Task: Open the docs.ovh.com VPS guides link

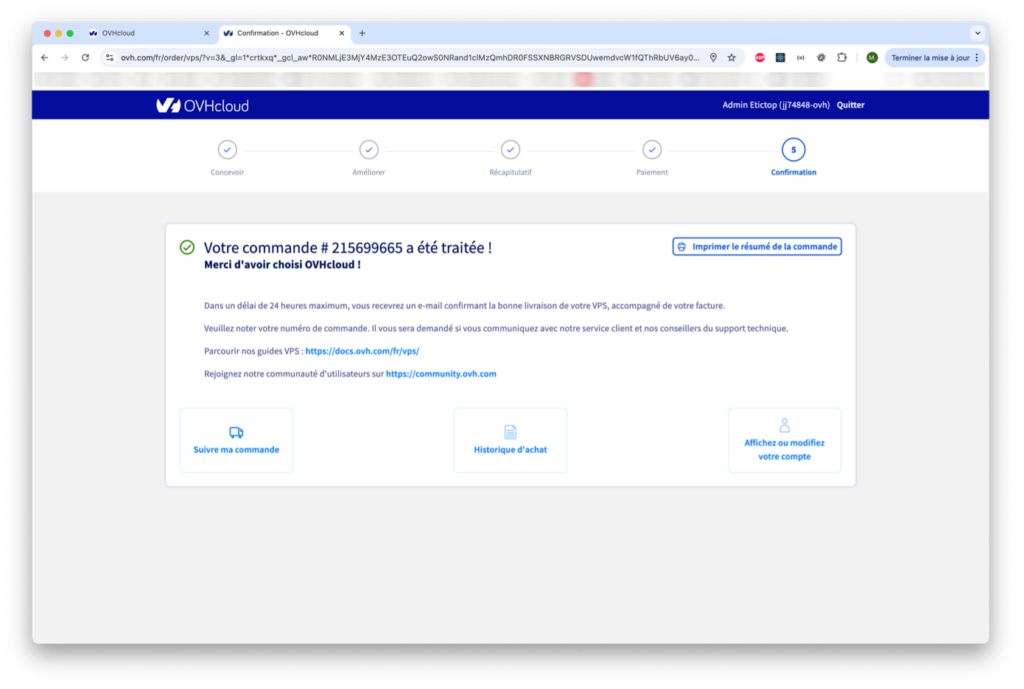Action: [x=362, y=351]
